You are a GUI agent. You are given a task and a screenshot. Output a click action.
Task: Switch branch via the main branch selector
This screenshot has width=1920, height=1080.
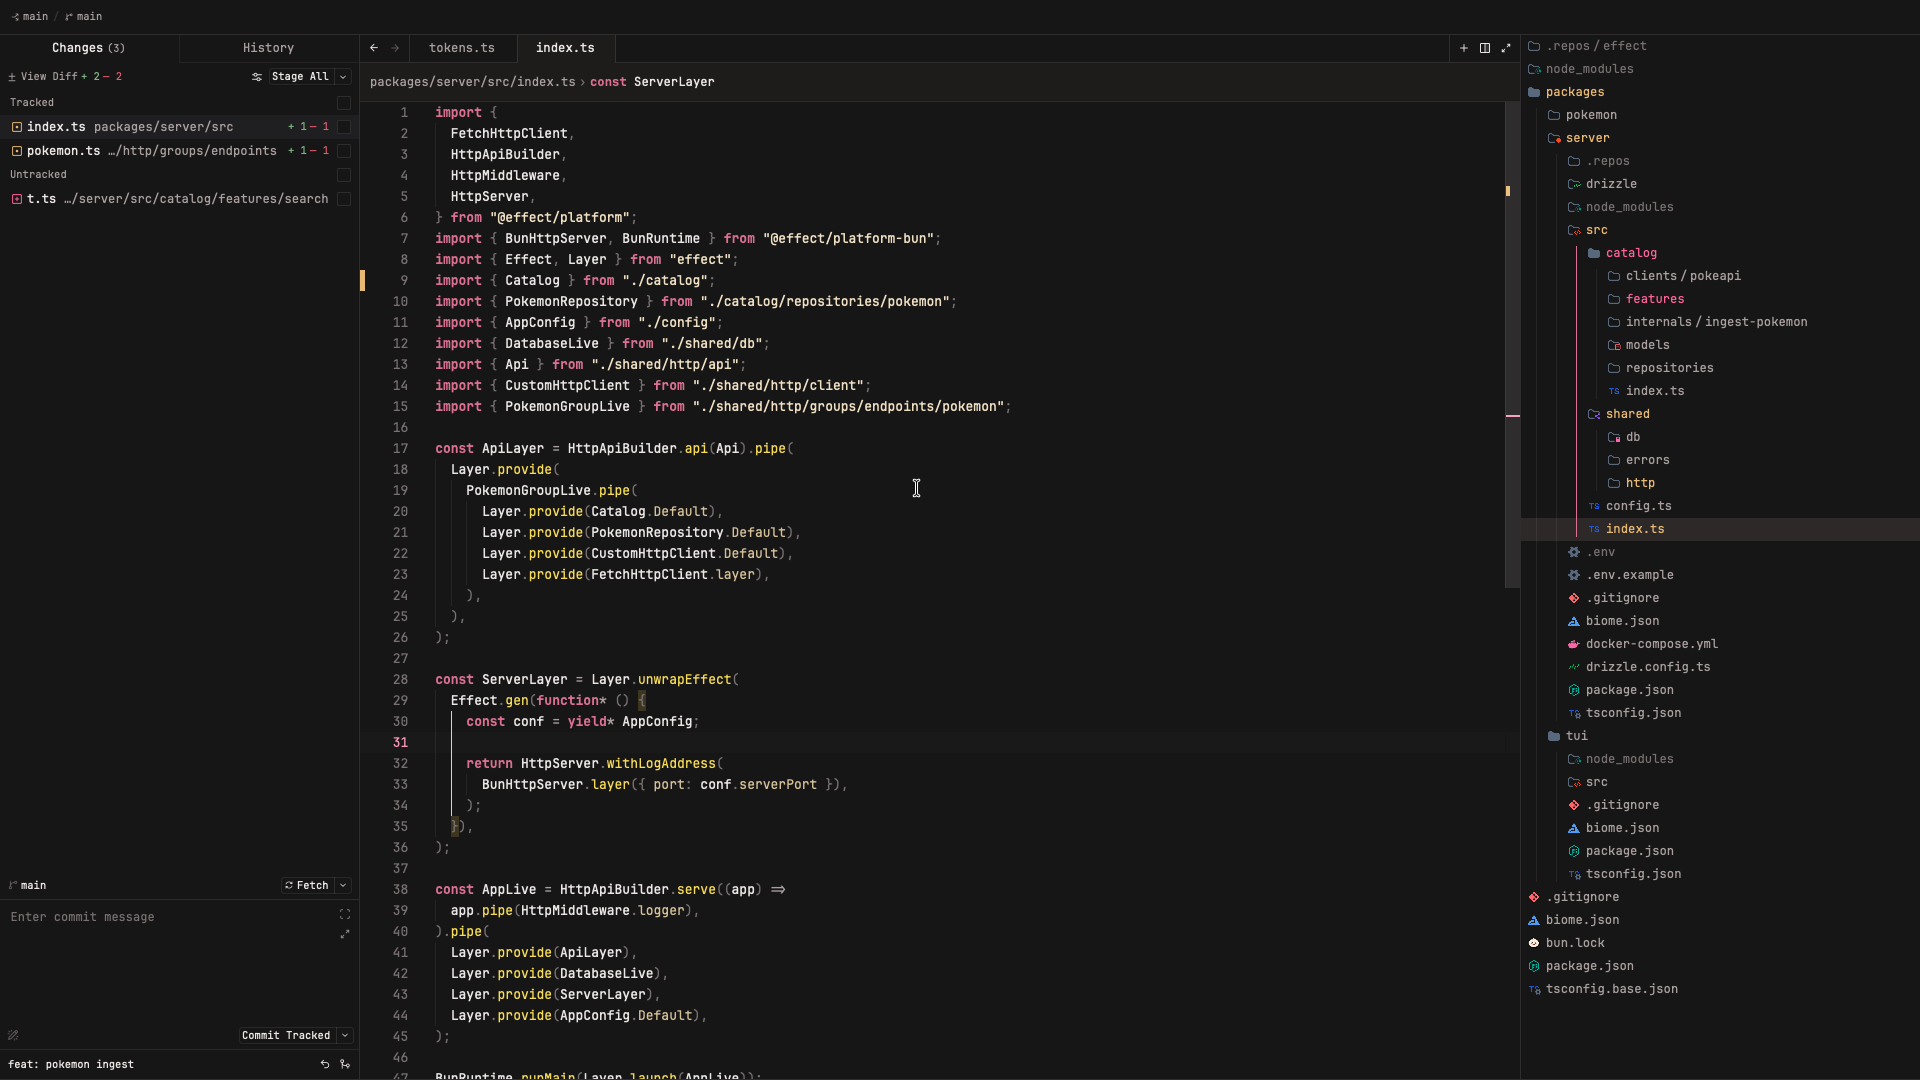click(28, 886)
